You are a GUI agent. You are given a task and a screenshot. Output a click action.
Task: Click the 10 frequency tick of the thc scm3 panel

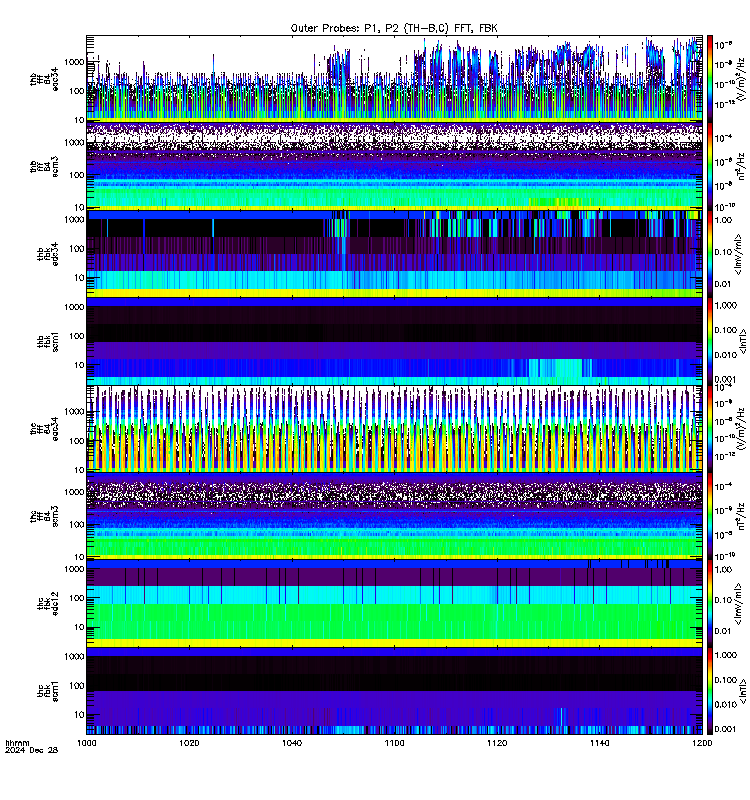click(x=79, y=557)
